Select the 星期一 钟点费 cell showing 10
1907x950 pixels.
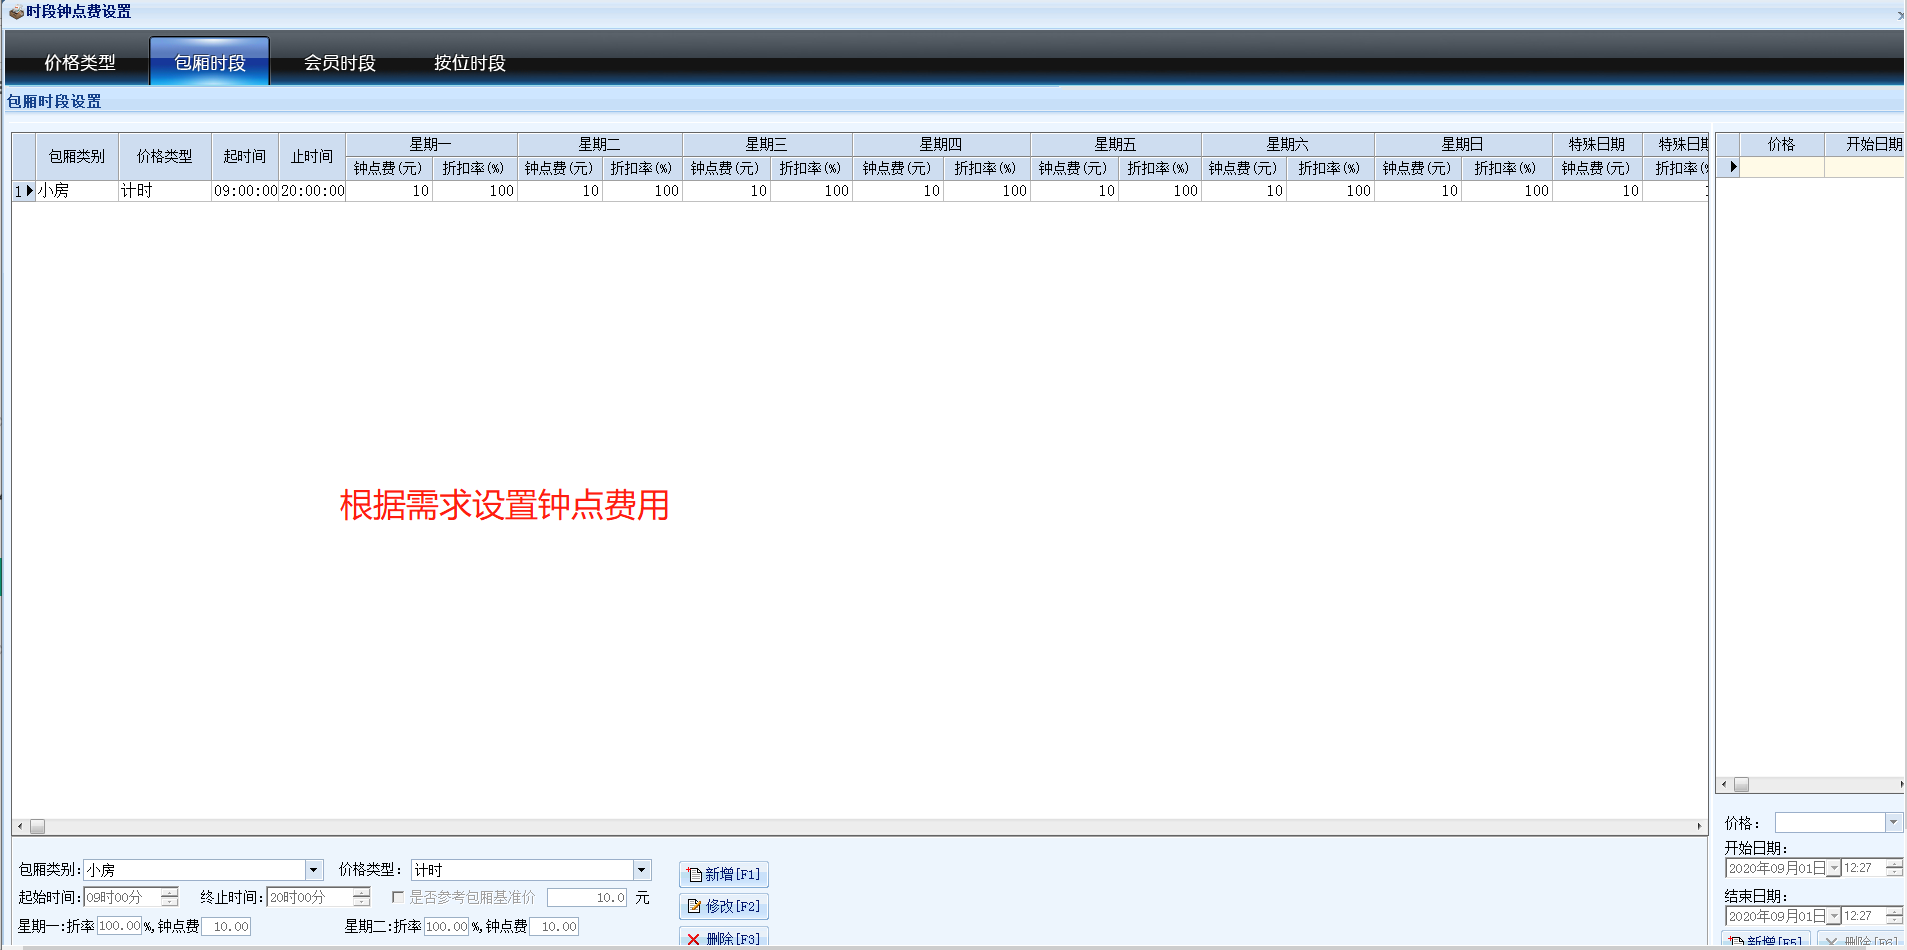[389, 190]
